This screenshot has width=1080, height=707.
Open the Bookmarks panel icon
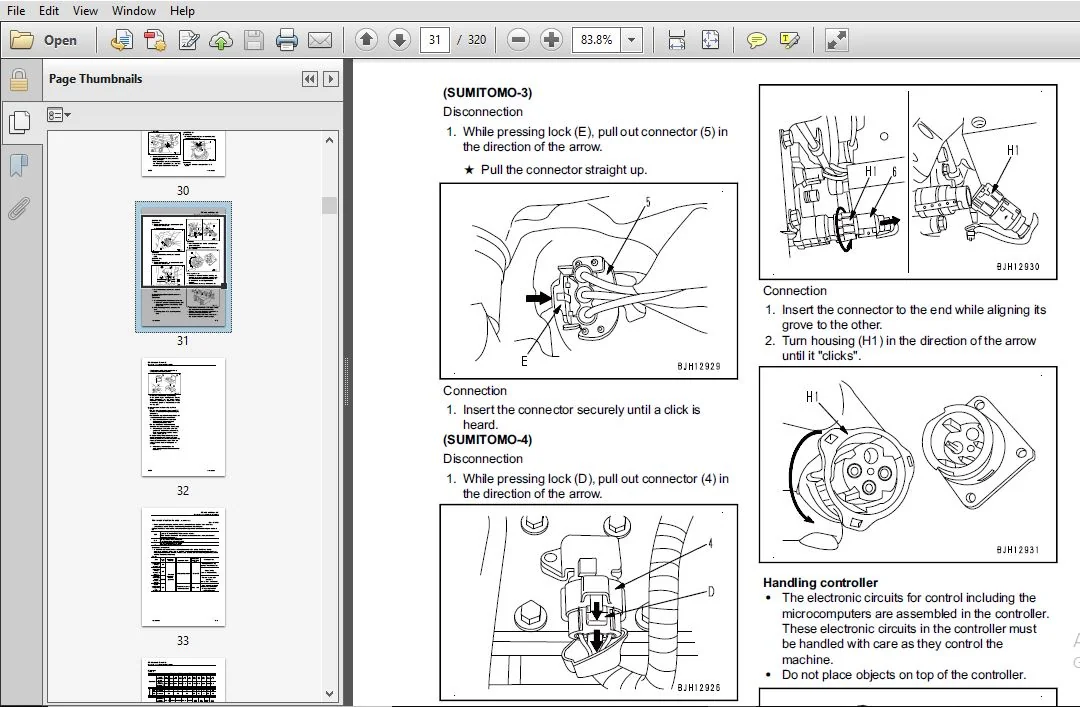click(x=19, y=166)
